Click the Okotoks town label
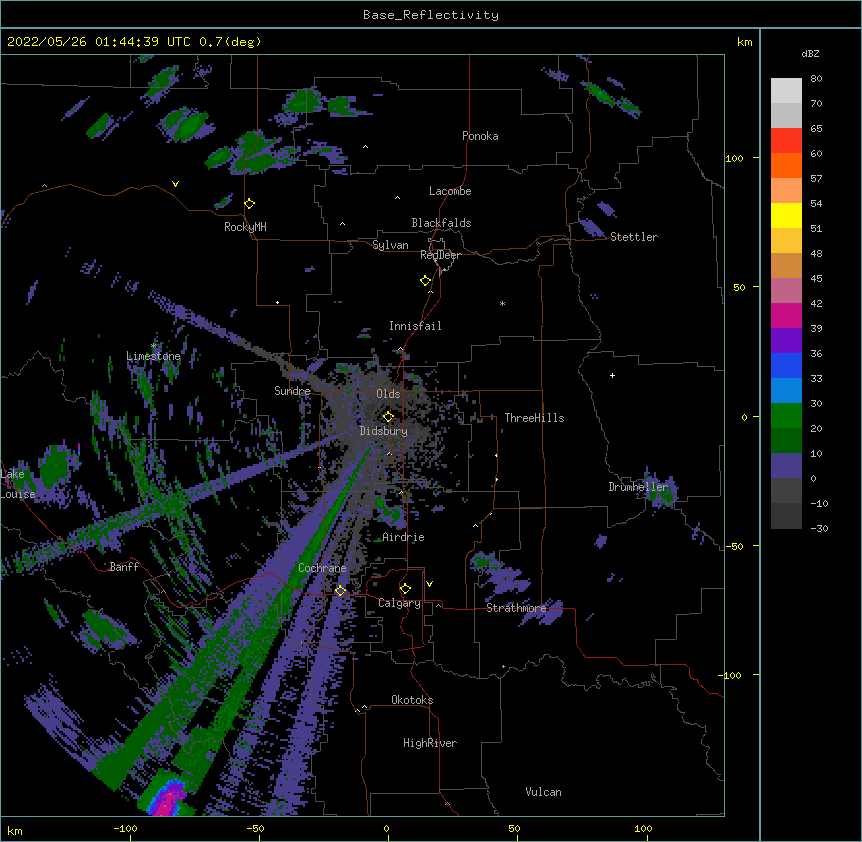The width and height of the screenshot is (862, 842). tap(412, 700)
